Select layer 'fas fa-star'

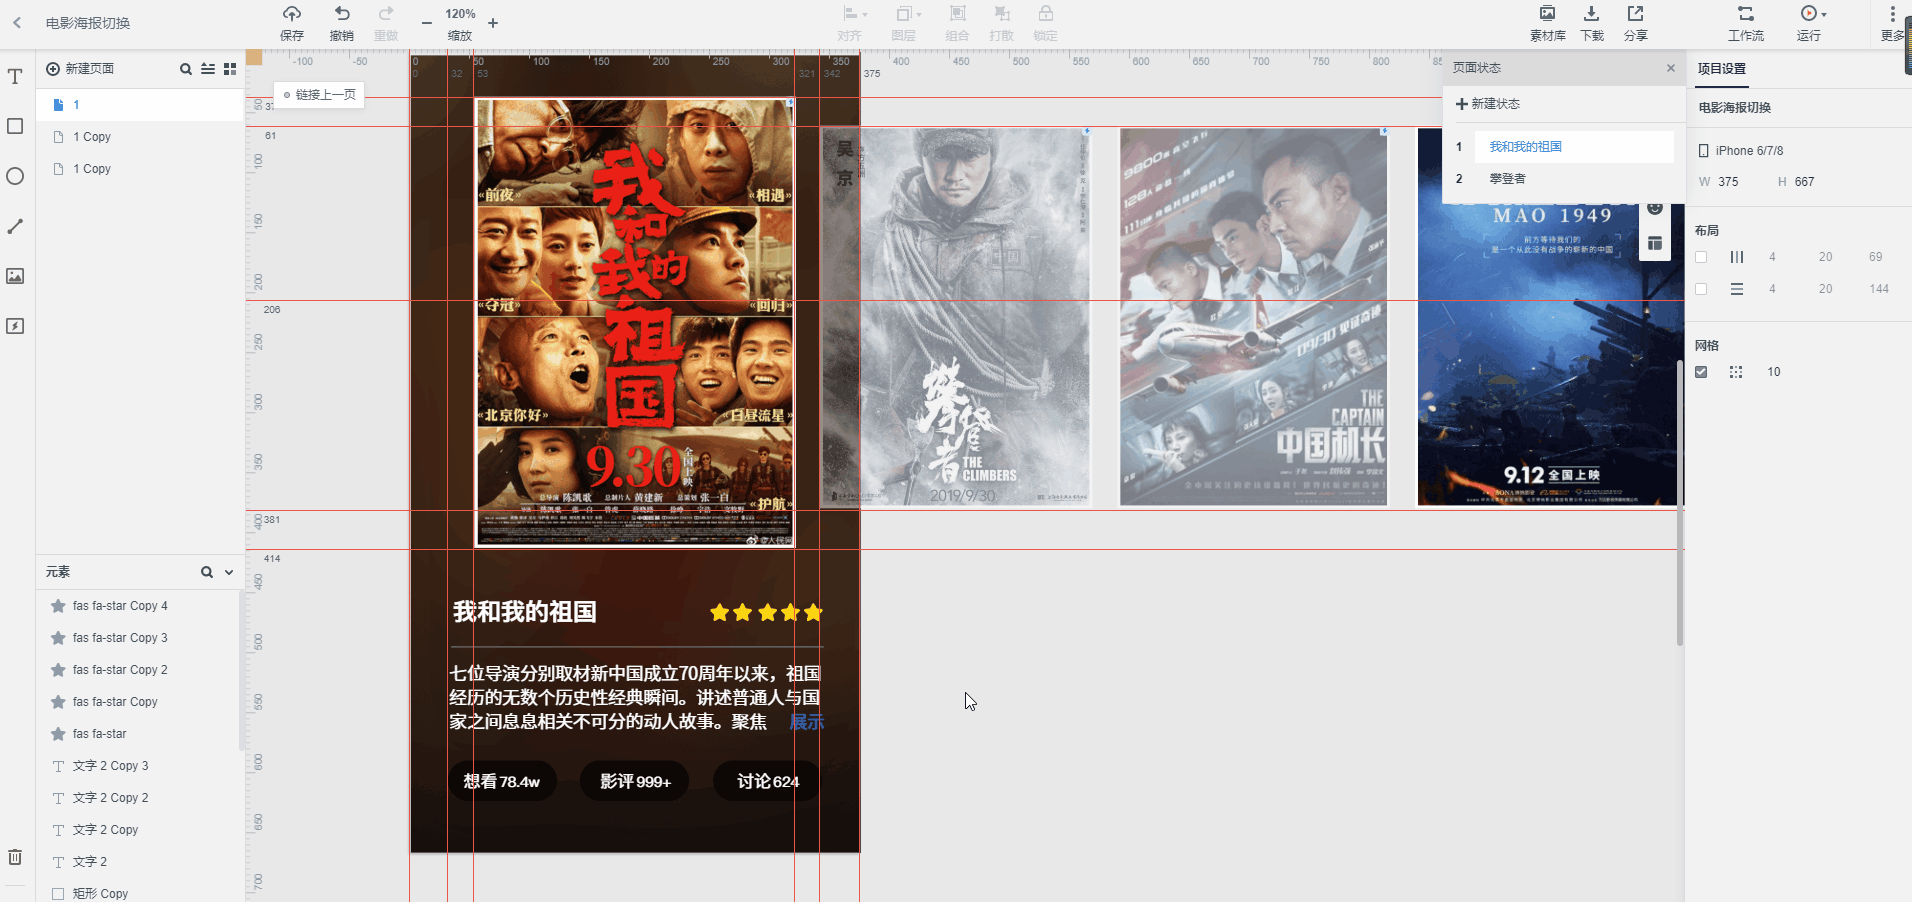140,734
